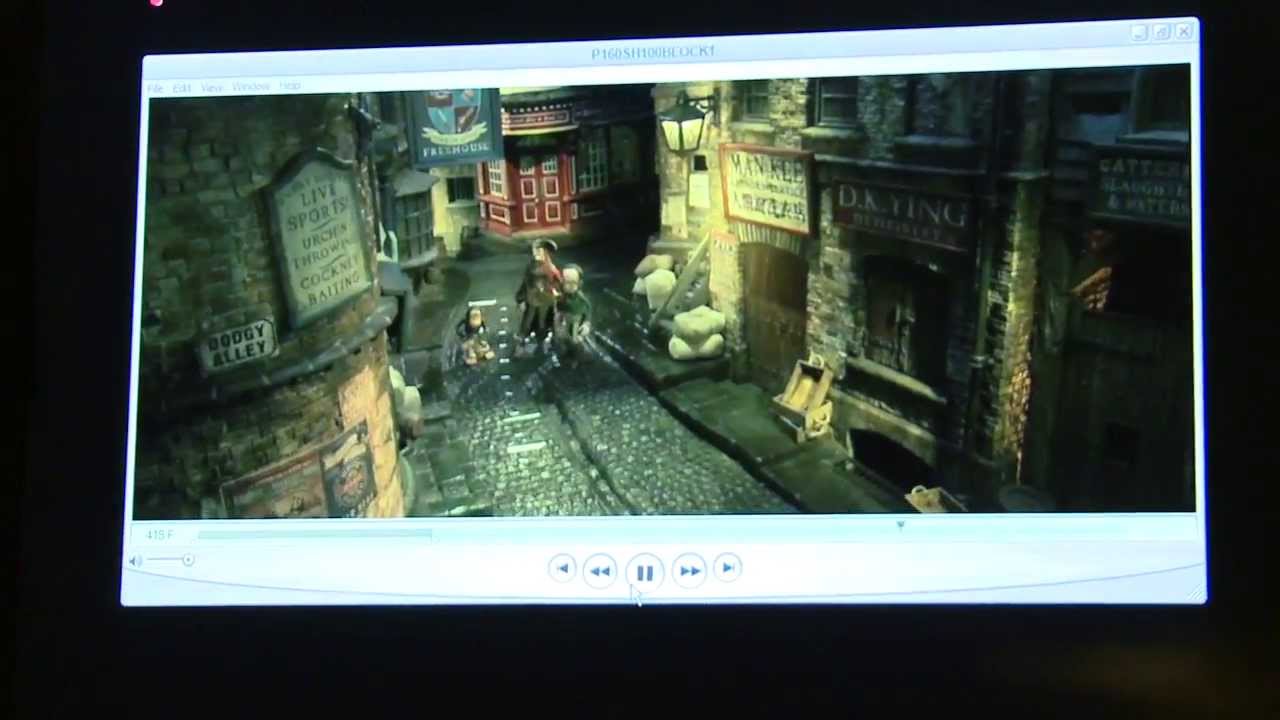Image resolution: width=1280 pixels, height=720 pixels.
Task: Click the window resize grip corner
Action: tap(1196, 594)
